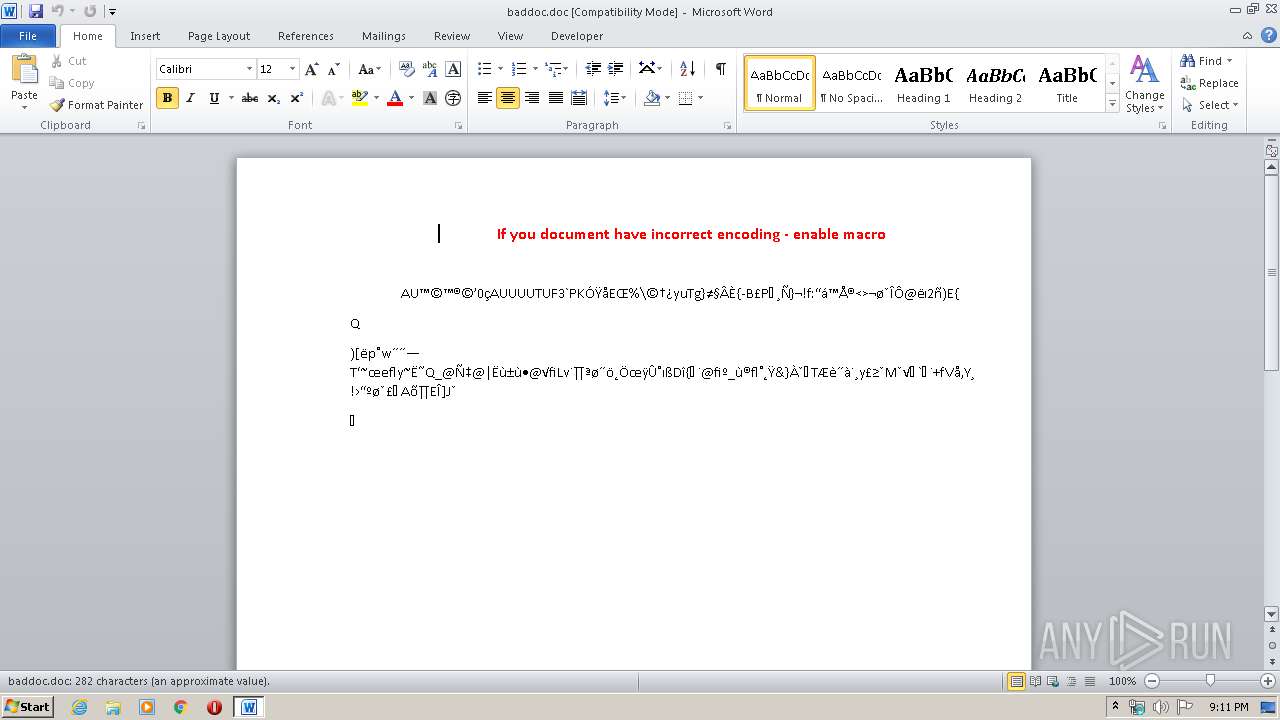The width and height of the screenshot is (1280, 720).
Task: Click Find in Editing group
Action: point(1206,61)
